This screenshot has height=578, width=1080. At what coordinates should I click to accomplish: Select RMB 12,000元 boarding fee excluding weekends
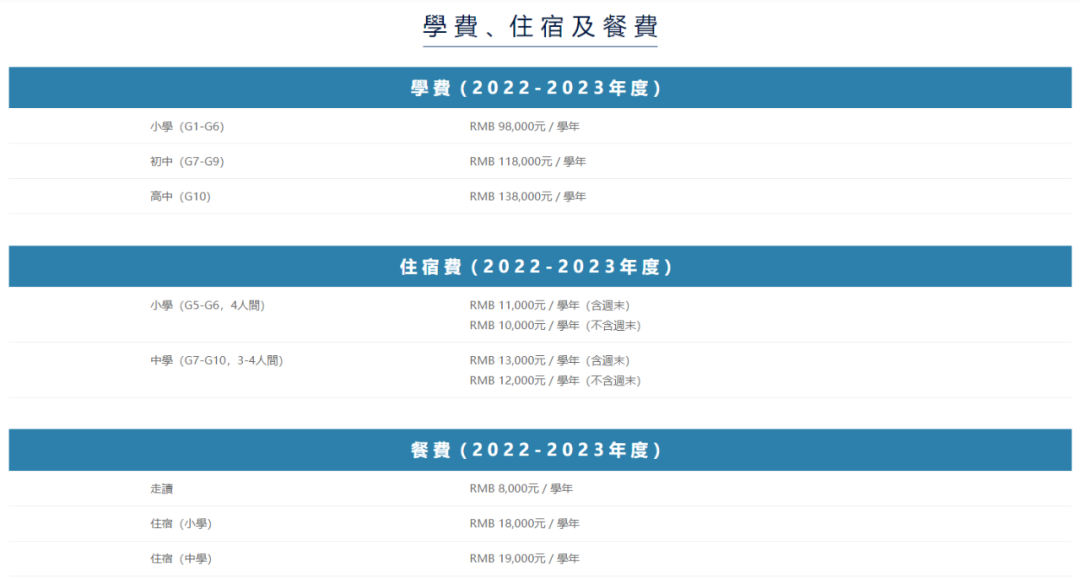555,380
